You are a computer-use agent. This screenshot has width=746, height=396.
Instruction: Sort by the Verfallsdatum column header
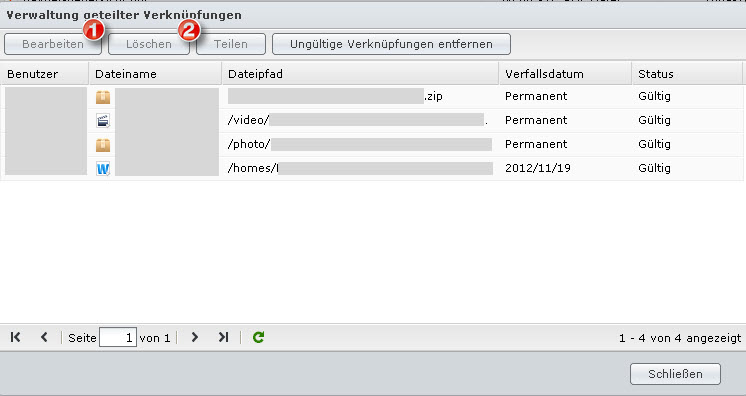565,74
